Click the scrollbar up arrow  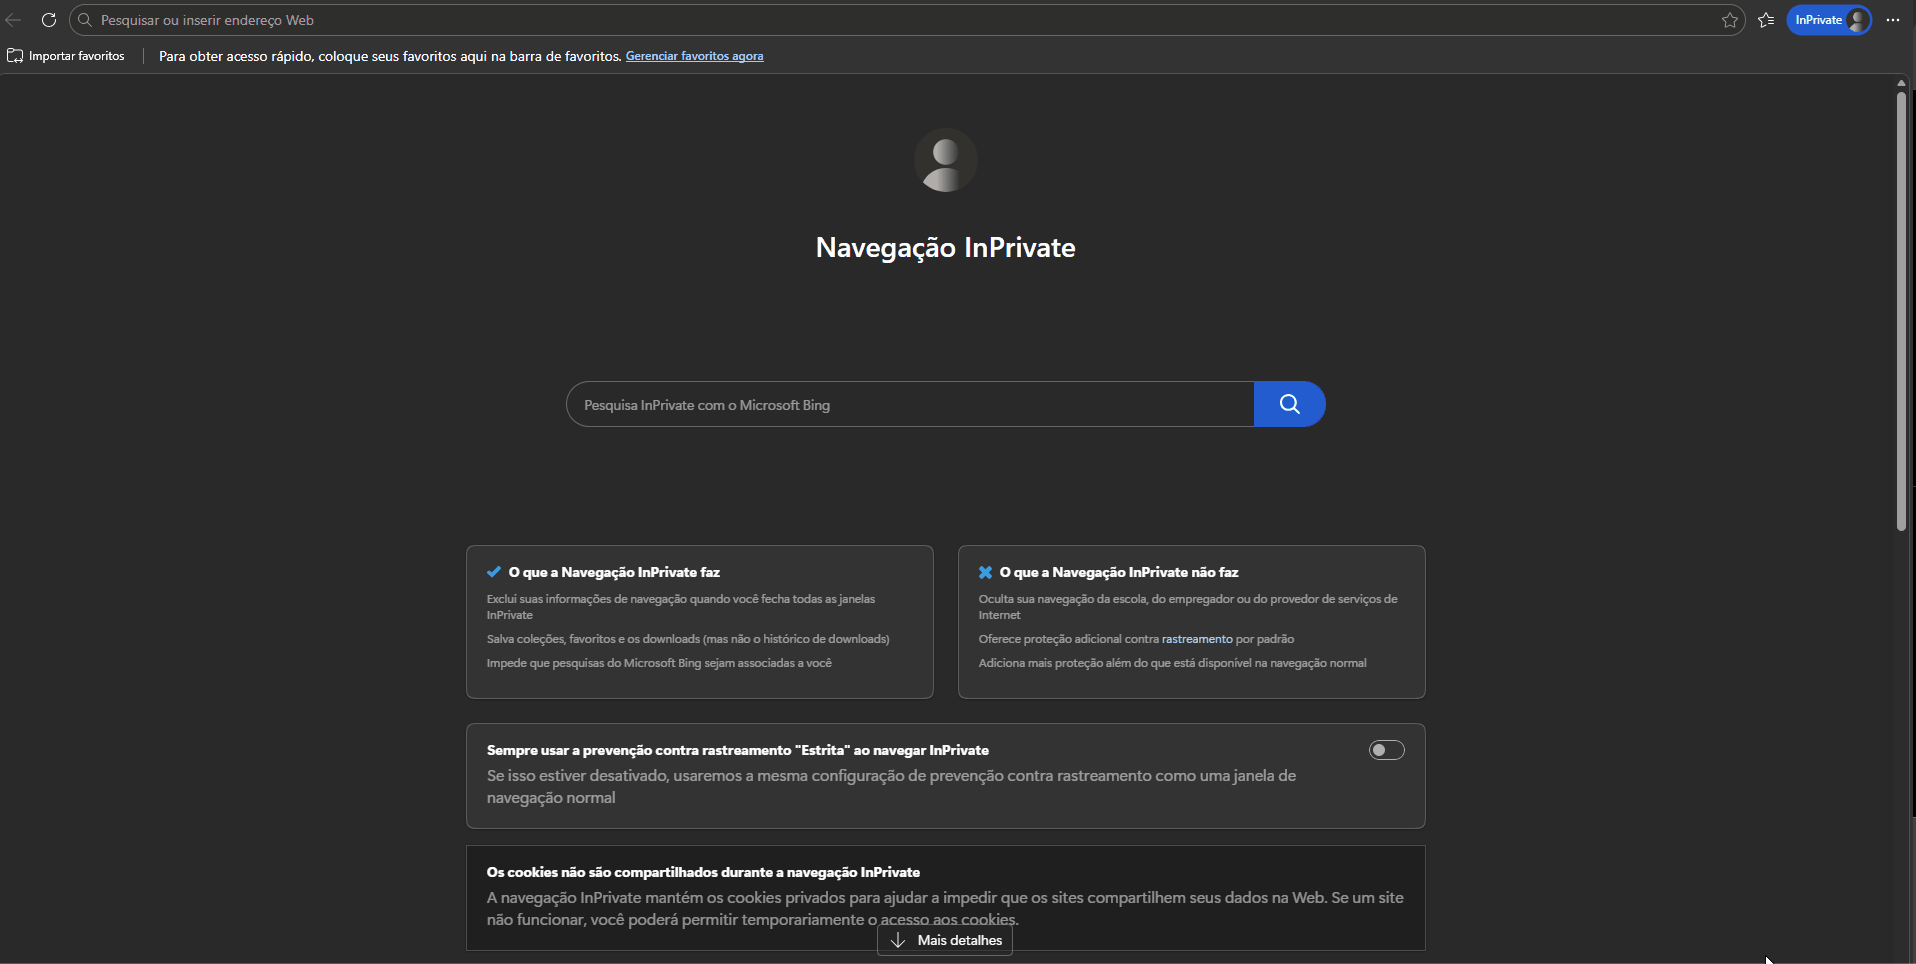tap(1901, 83)
